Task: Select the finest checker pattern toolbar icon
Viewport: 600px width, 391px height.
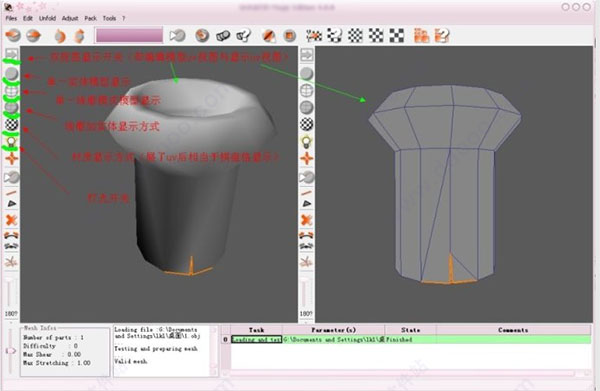Action: [x=355, y=36]
